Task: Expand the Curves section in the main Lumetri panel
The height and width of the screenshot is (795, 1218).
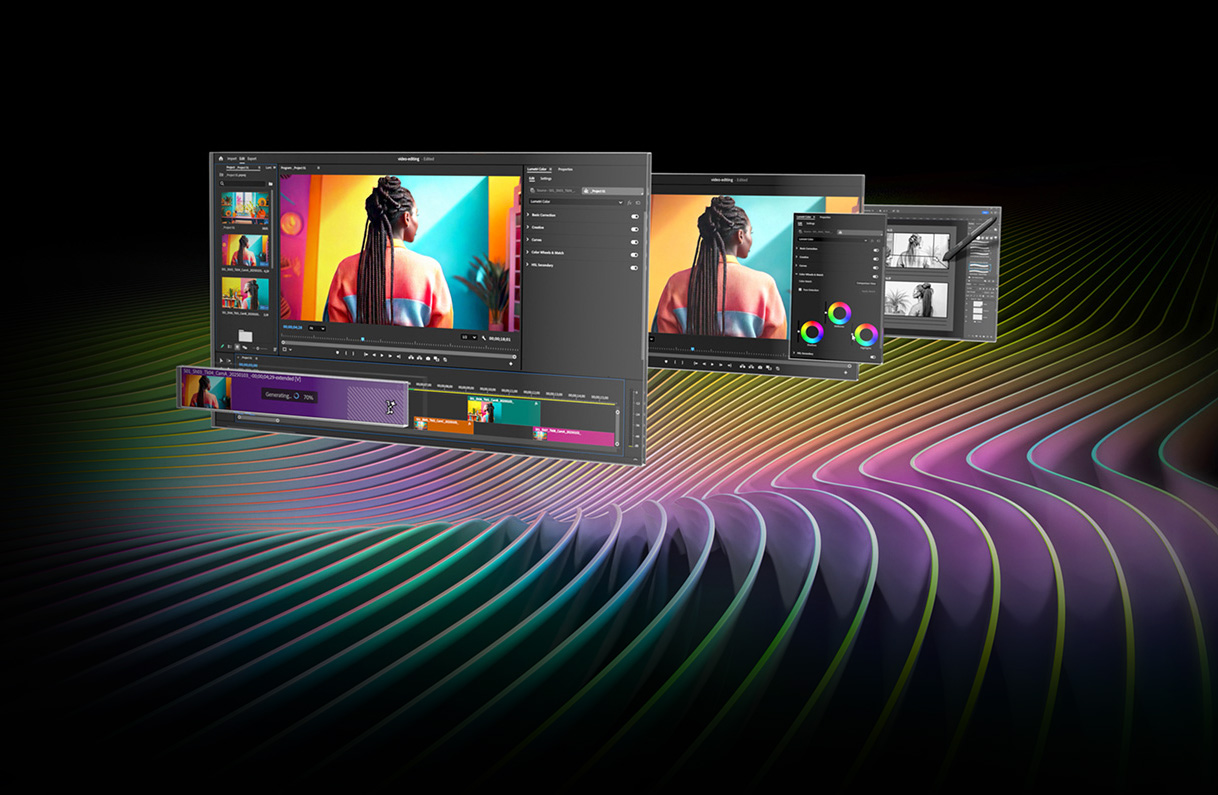Action: point(529,240)
